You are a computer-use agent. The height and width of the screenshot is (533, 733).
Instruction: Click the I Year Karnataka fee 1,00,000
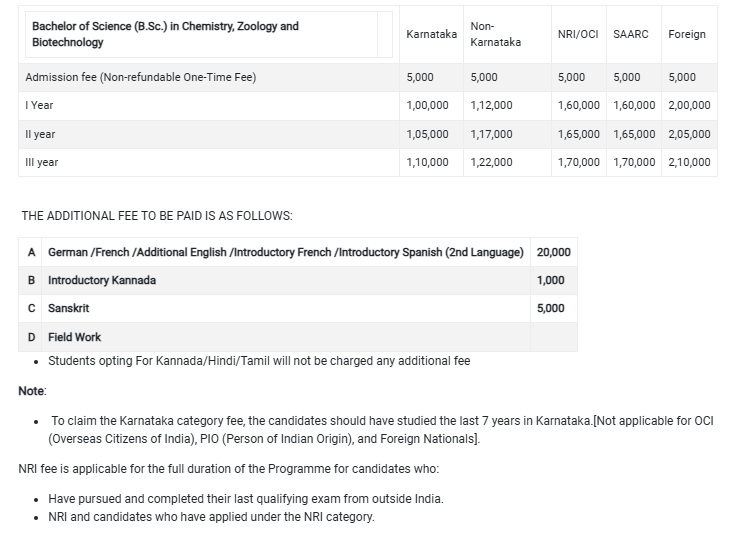428,105
